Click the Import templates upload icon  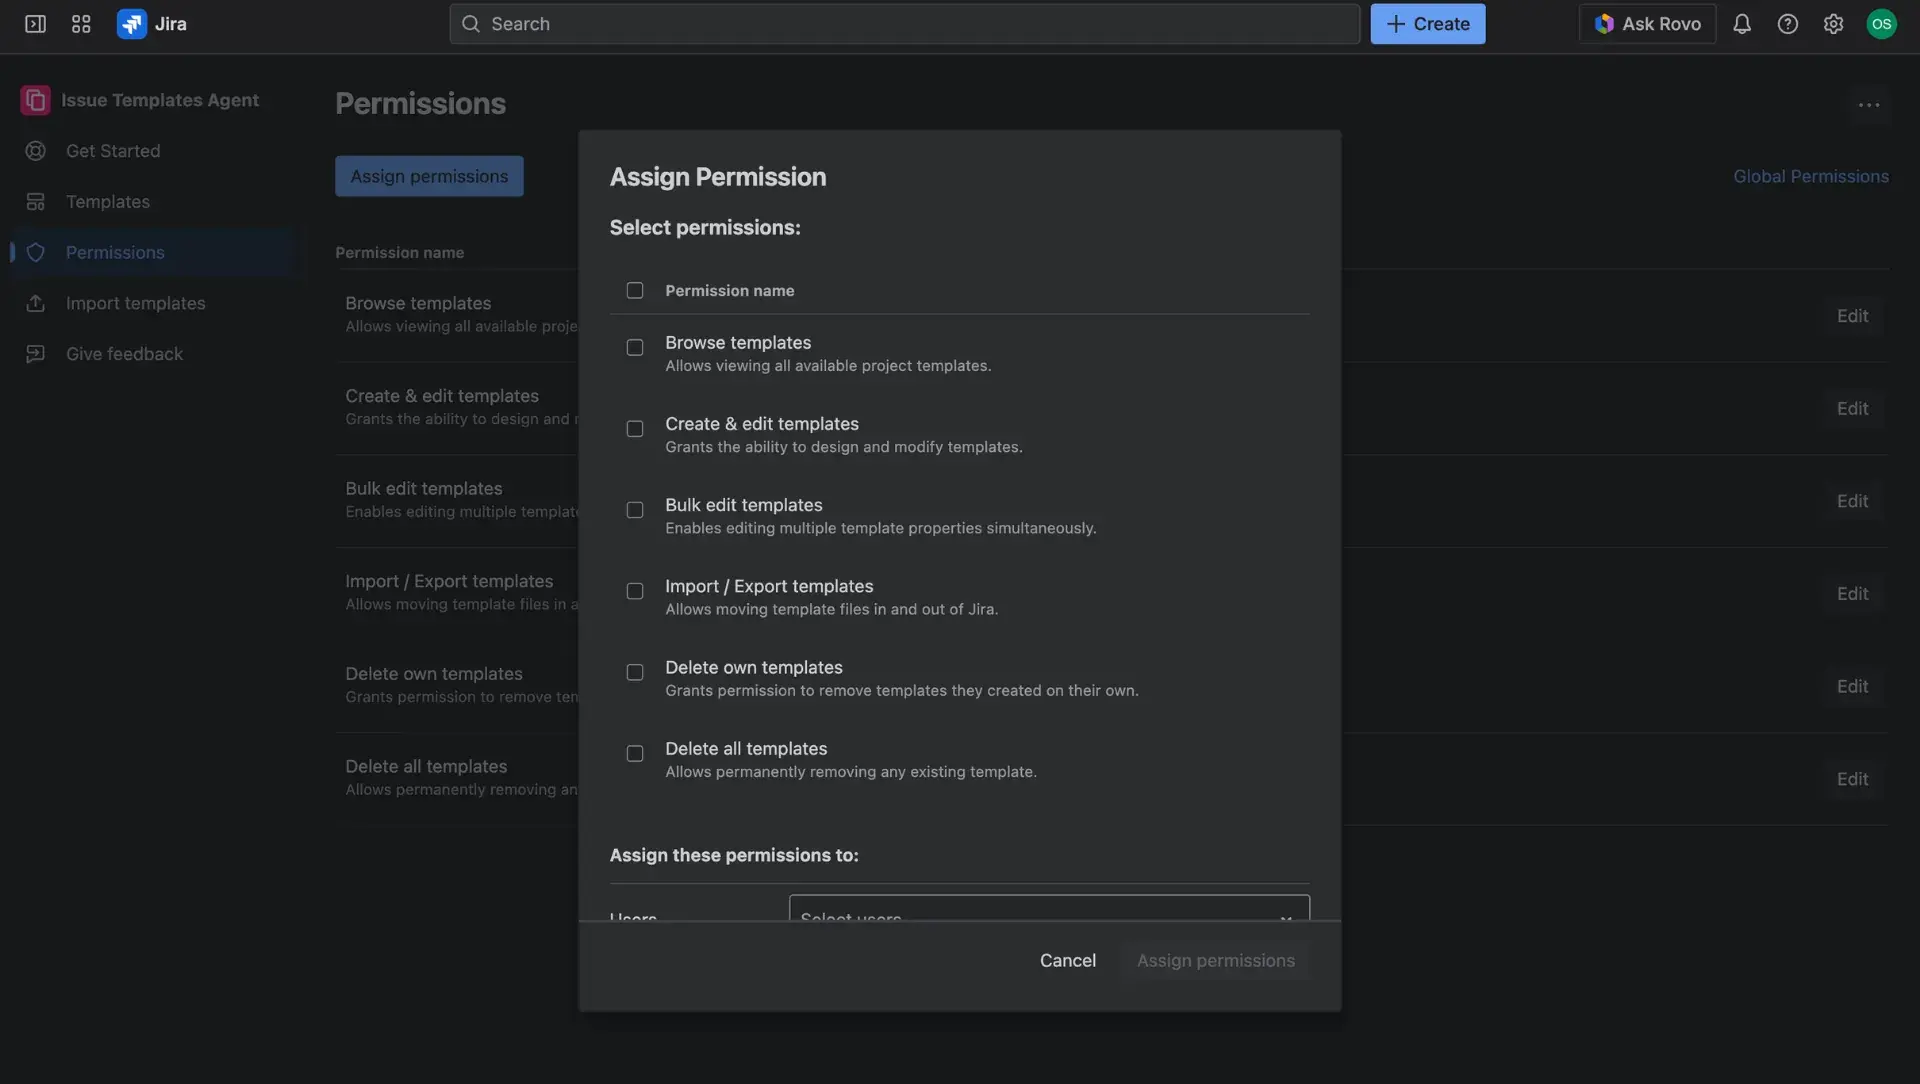(35, 303)
